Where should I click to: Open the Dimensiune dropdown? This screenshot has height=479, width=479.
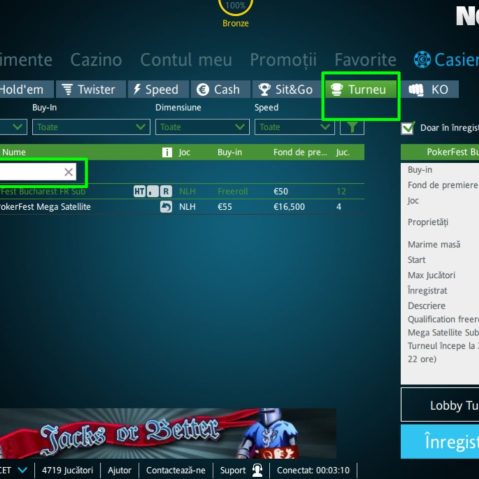202,127
